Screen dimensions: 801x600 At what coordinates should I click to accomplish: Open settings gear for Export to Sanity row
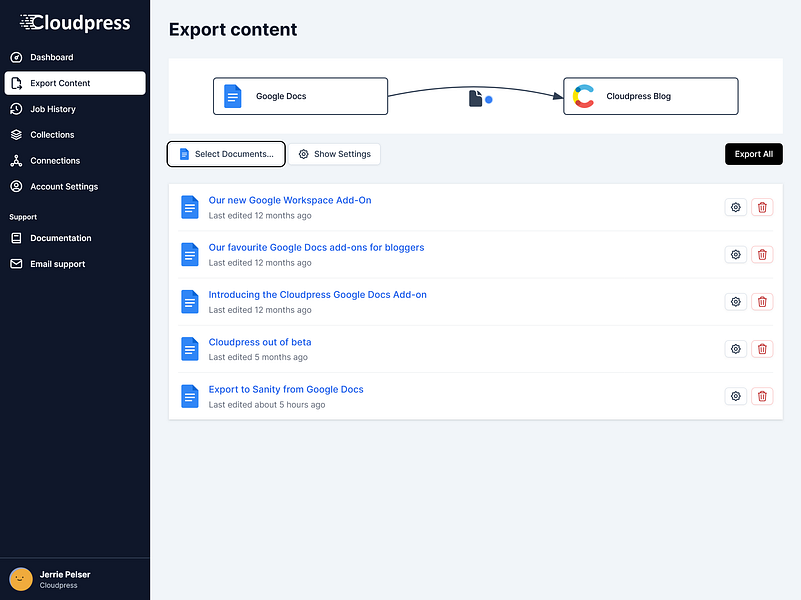pyautogui.click(x=736, y=396)
